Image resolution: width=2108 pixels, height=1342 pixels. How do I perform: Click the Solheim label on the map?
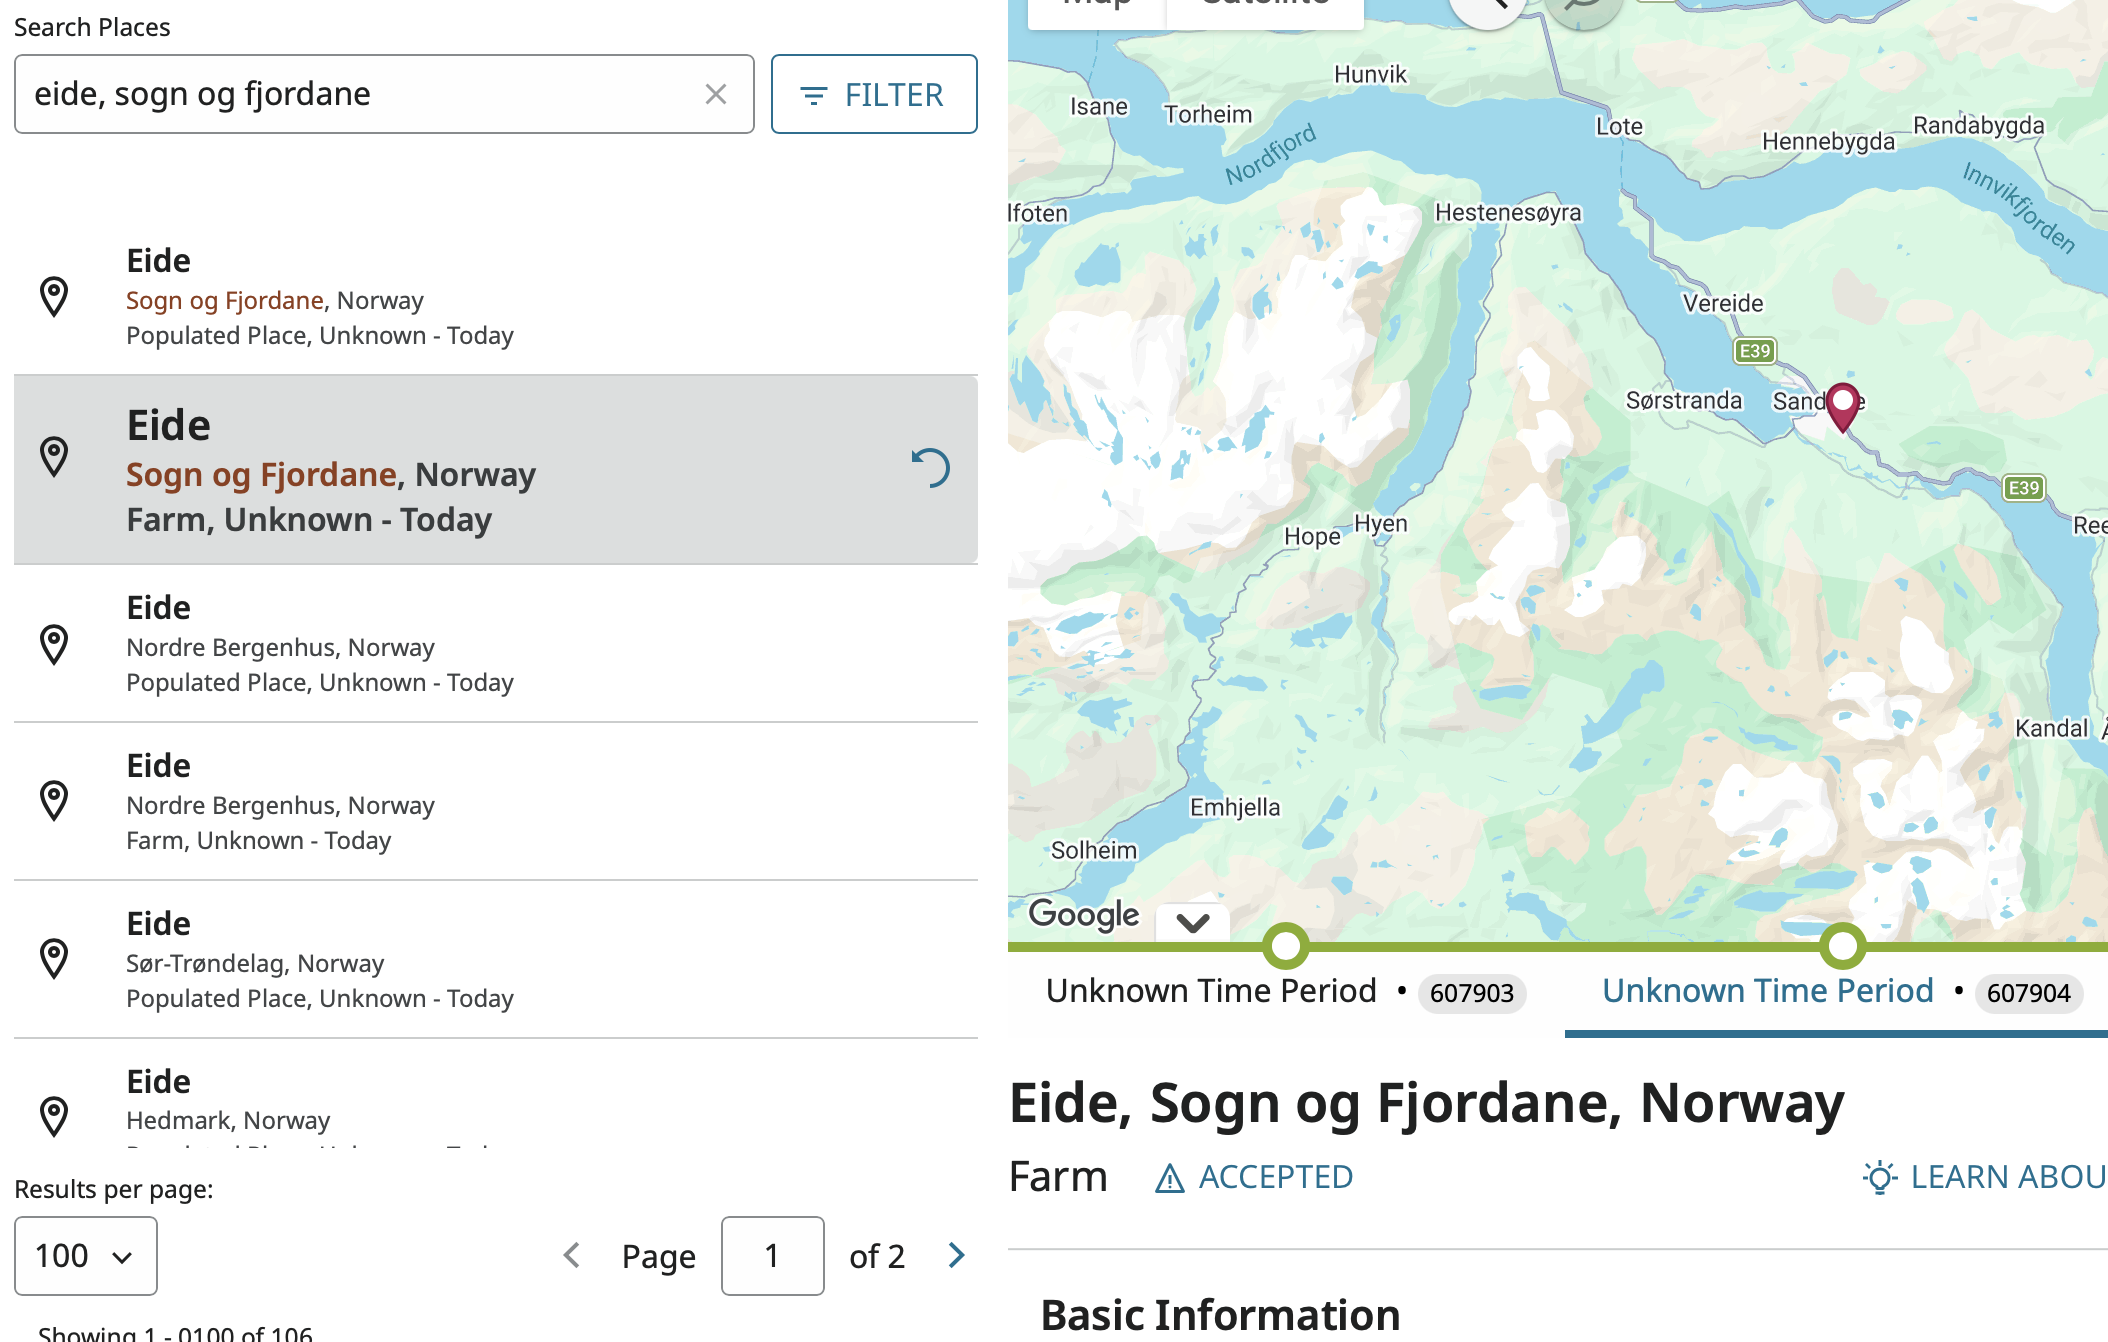pyautogui.click(x=1094, y=850)
